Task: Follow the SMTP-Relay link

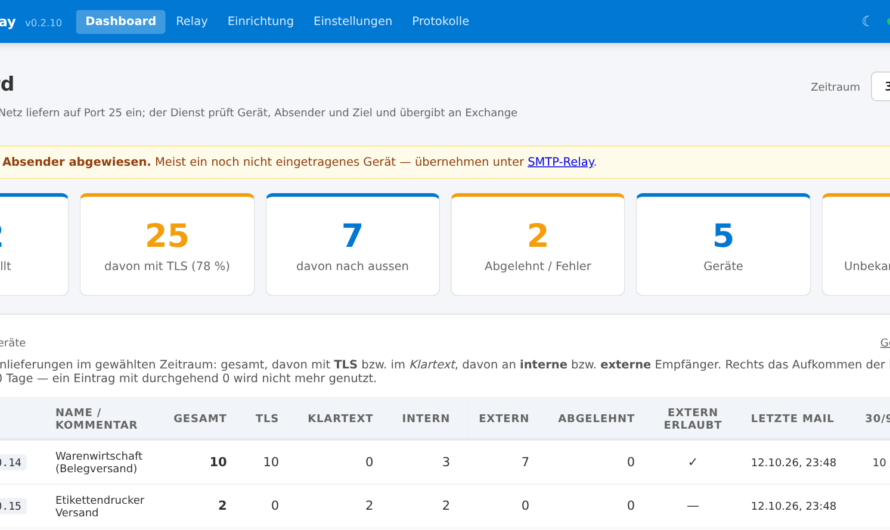Action: pos(561,162)
